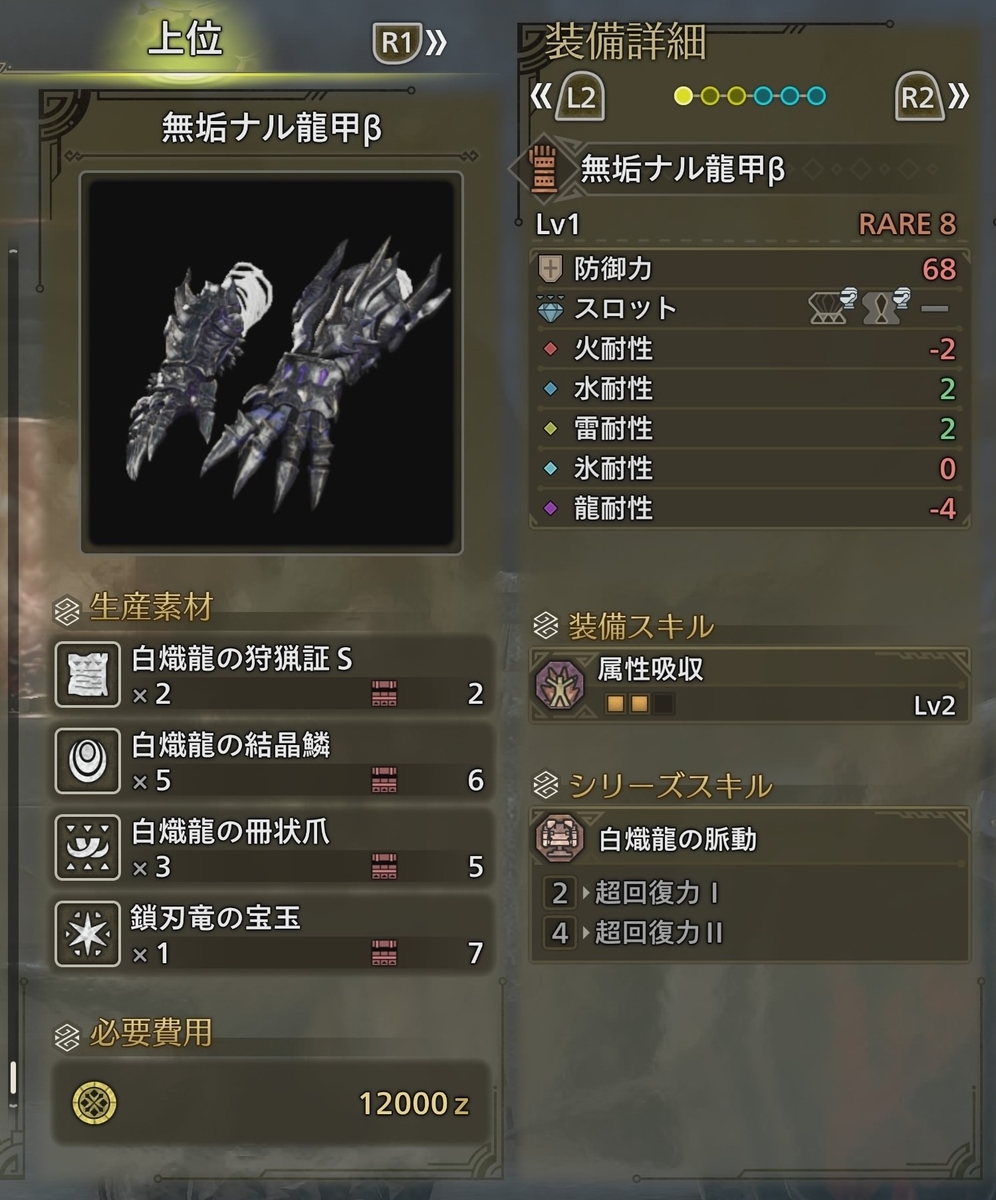Open the 装備詳細 header tab
Screen dimensions: 996x1200
point(626,43)
